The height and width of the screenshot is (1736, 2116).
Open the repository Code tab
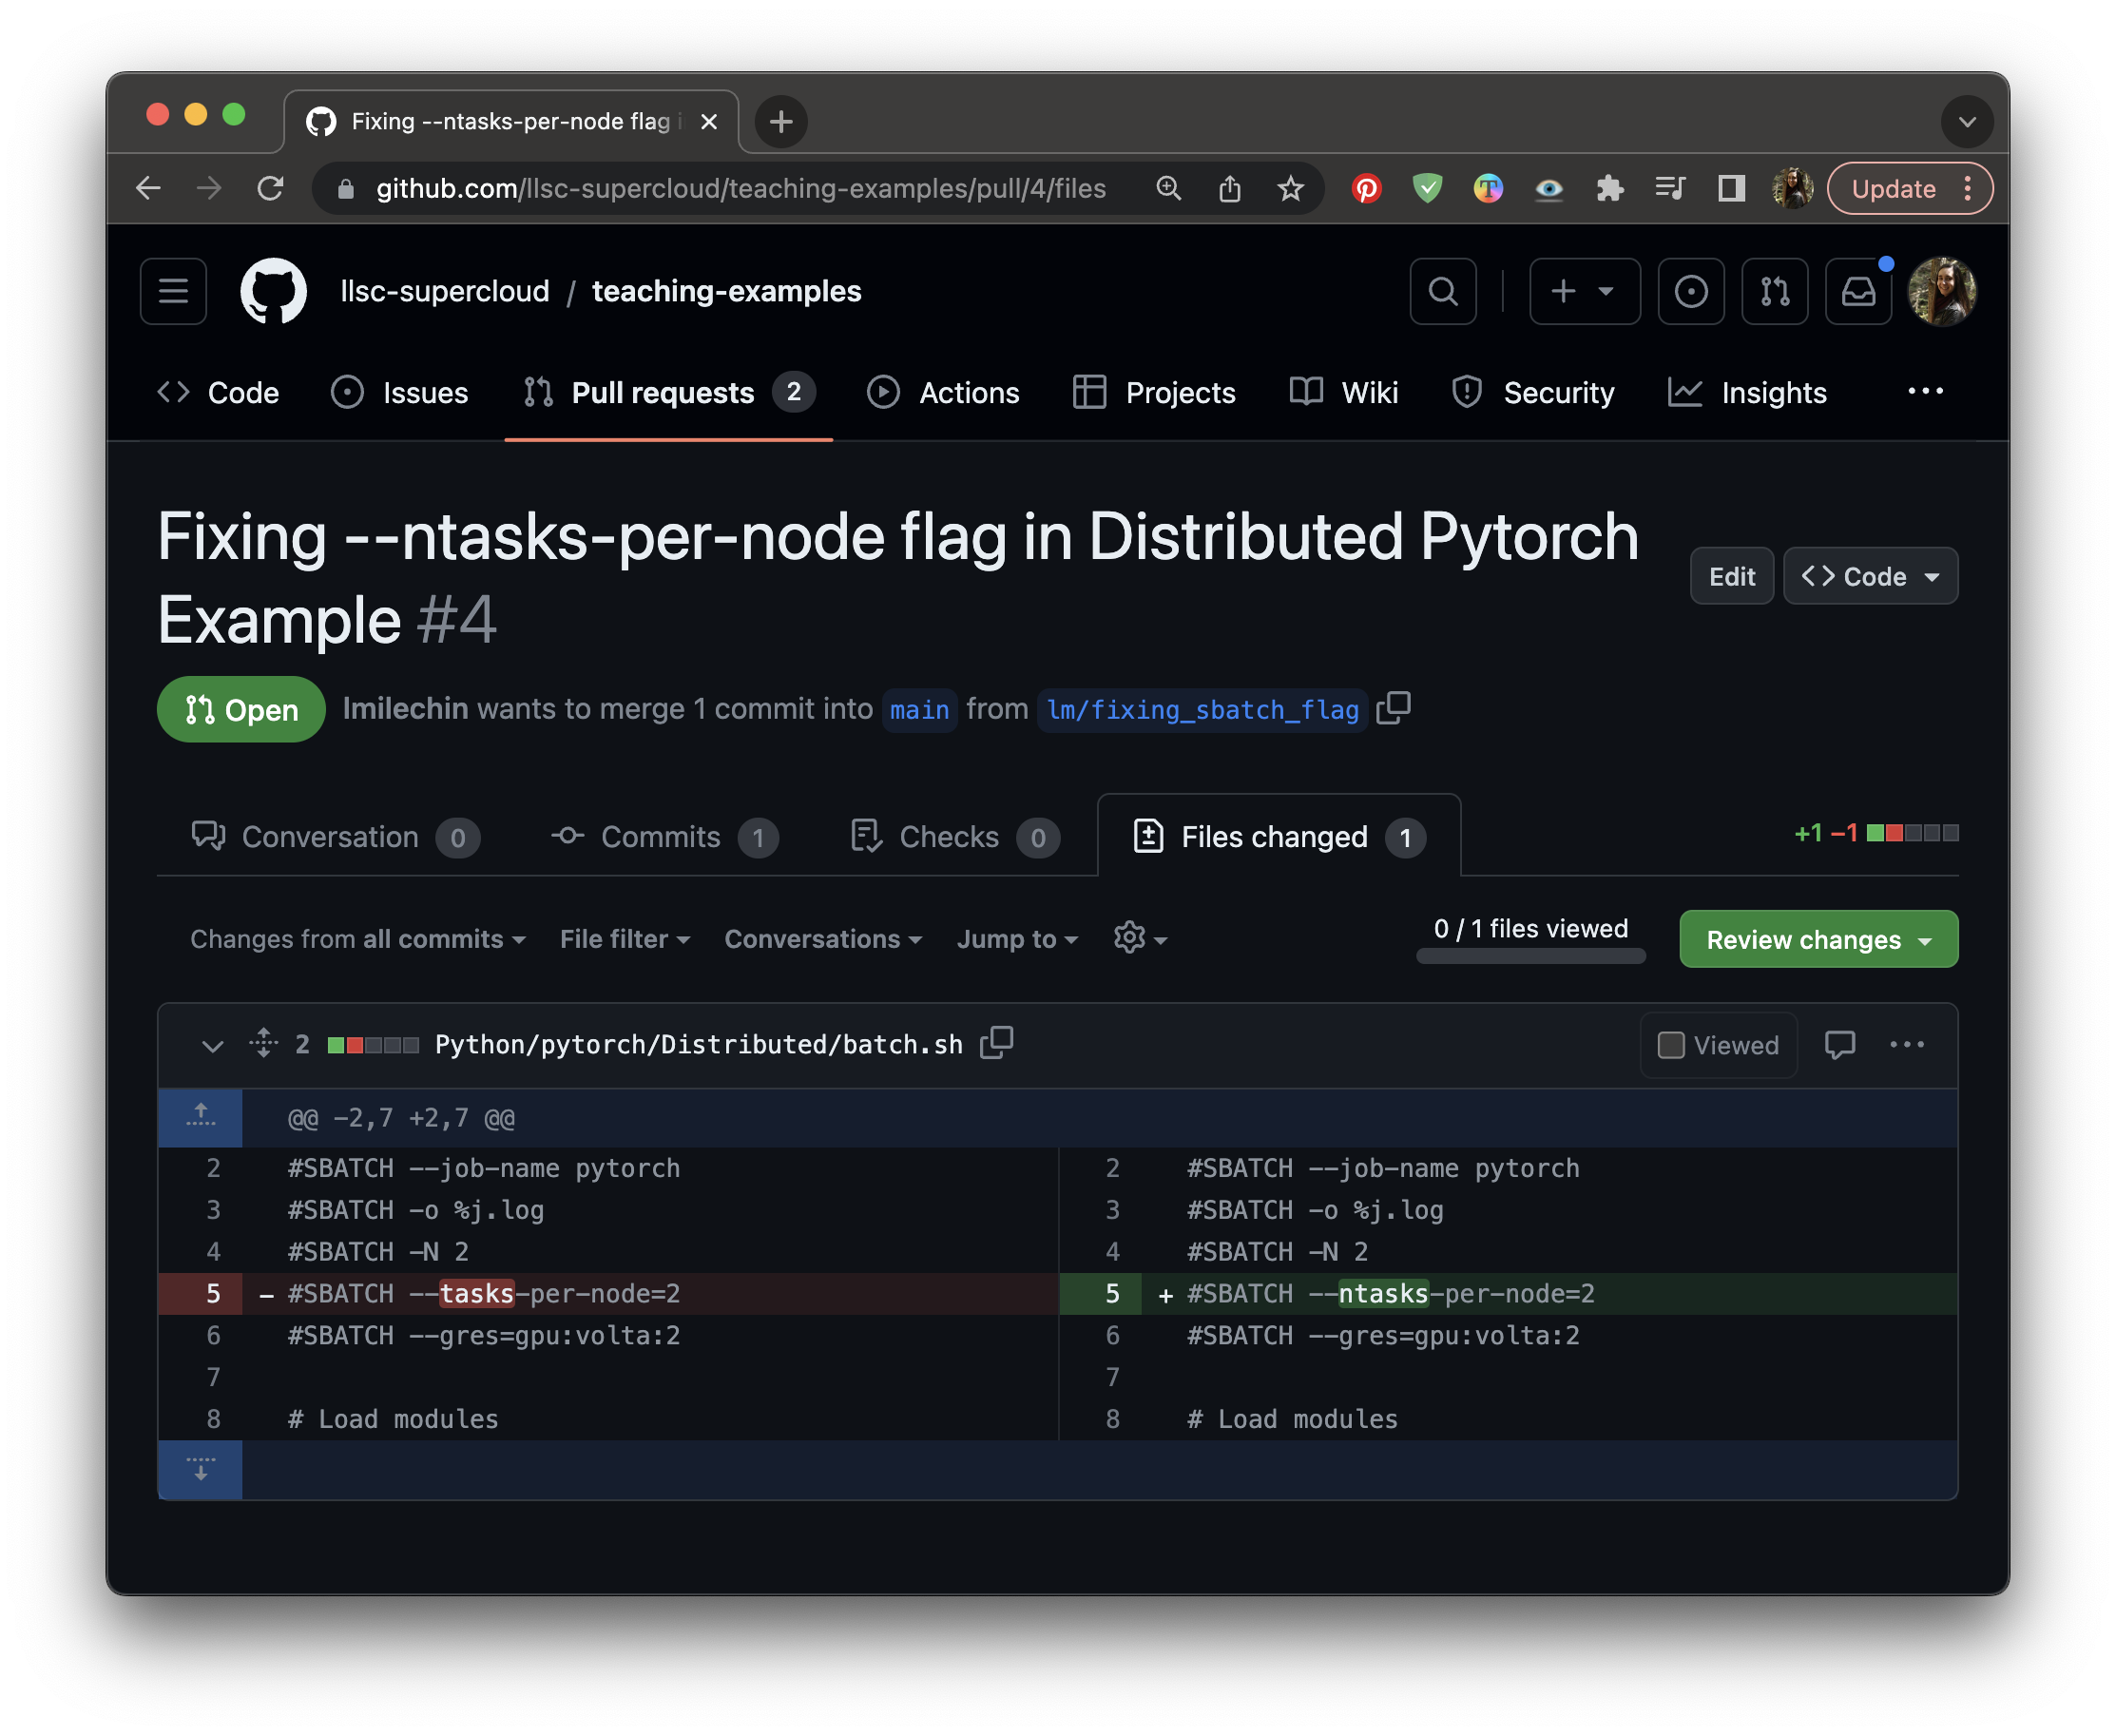tap(218, 392)
